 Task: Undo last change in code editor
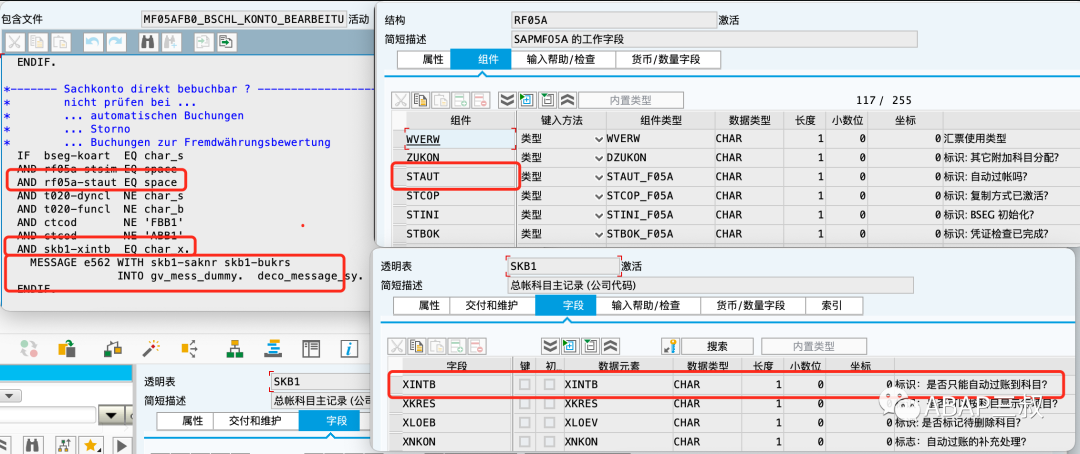click(94, 42)
